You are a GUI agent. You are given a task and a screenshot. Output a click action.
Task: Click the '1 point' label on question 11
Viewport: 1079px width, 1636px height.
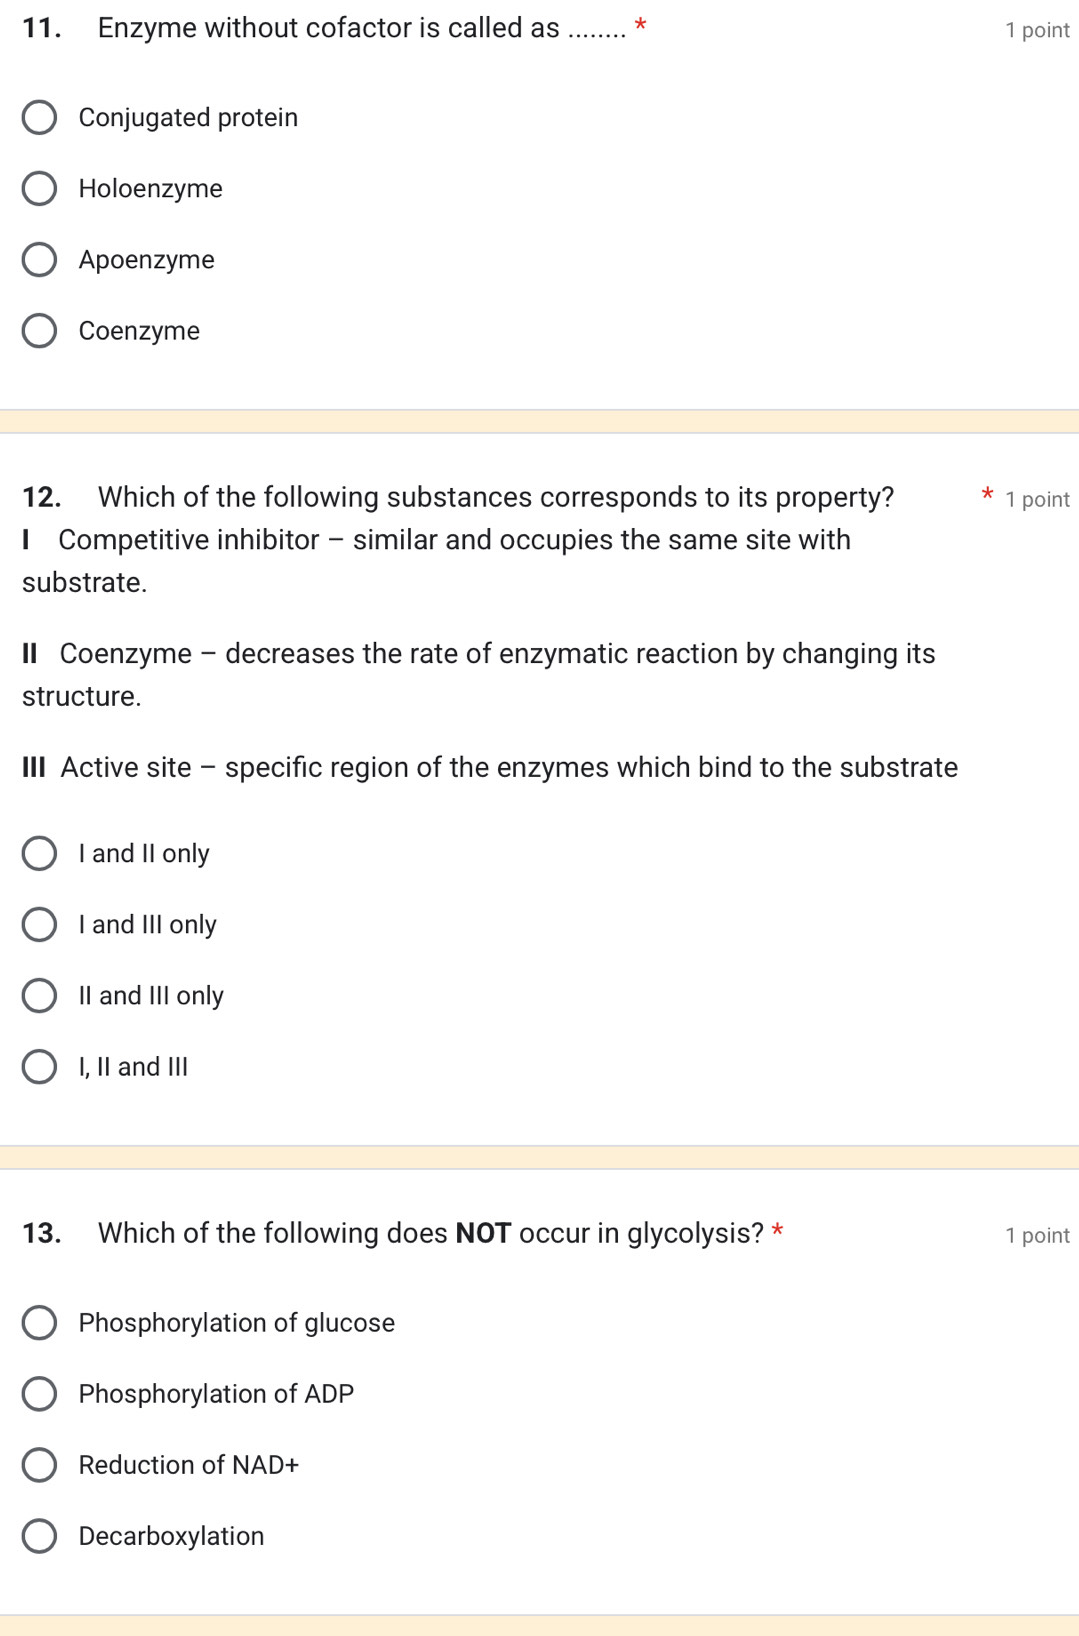tap(1035, 30)
